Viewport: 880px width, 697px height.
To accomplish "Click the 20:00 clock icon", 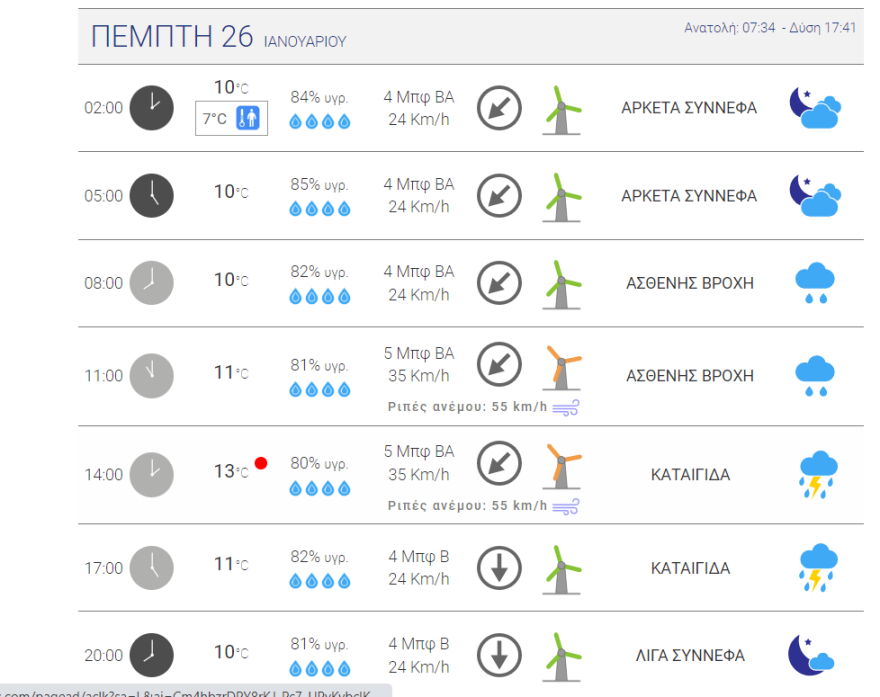I will [152, 655].
